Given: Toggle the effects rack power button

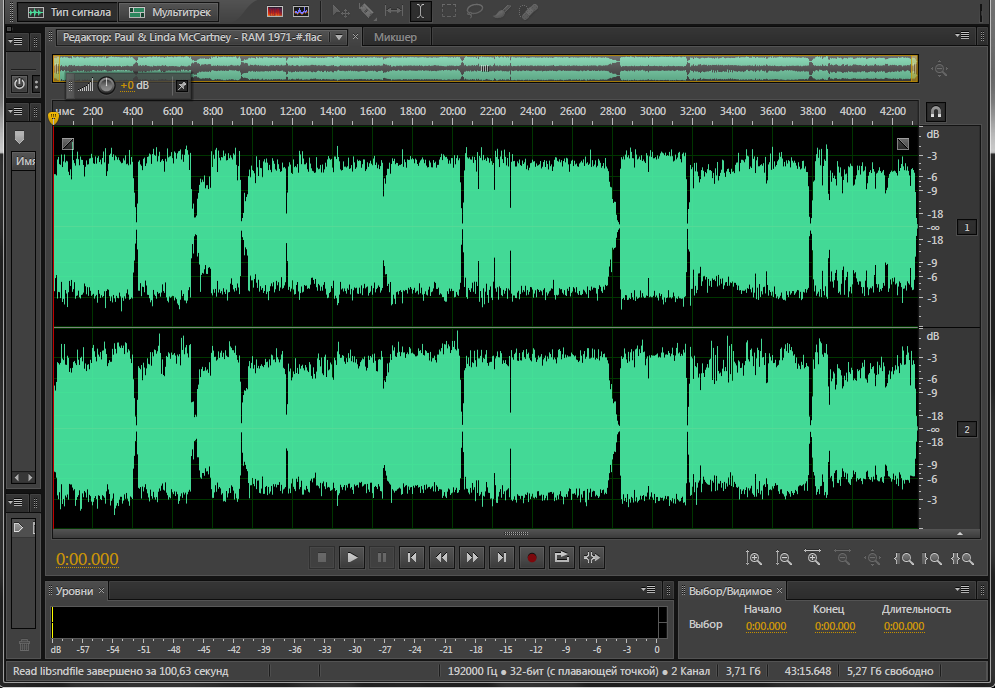Looking at the screenshot, I should coord(19,84).
